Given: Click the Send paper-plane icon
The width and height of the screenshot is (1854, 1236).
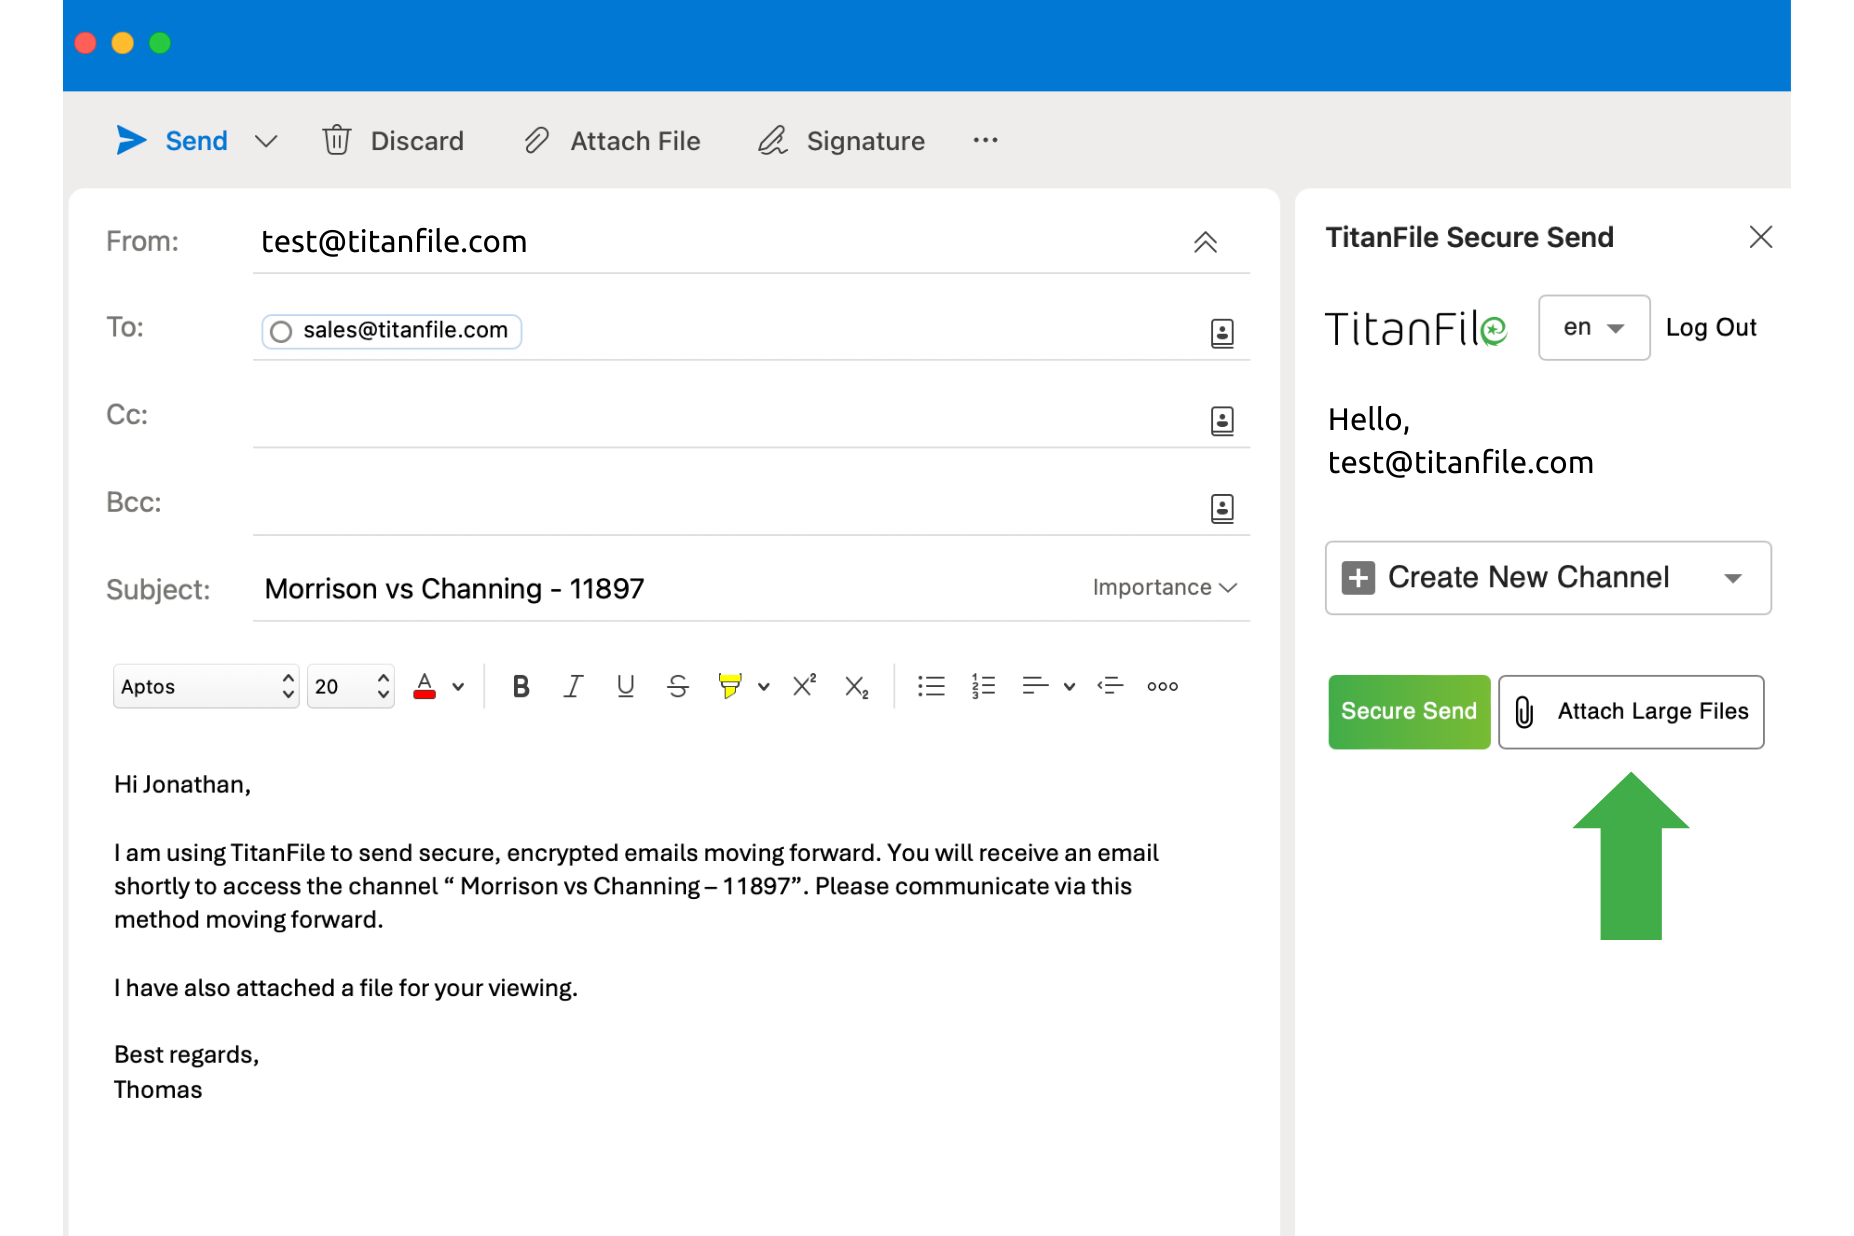Looking at the screenshot, I should tap(131, 141).
